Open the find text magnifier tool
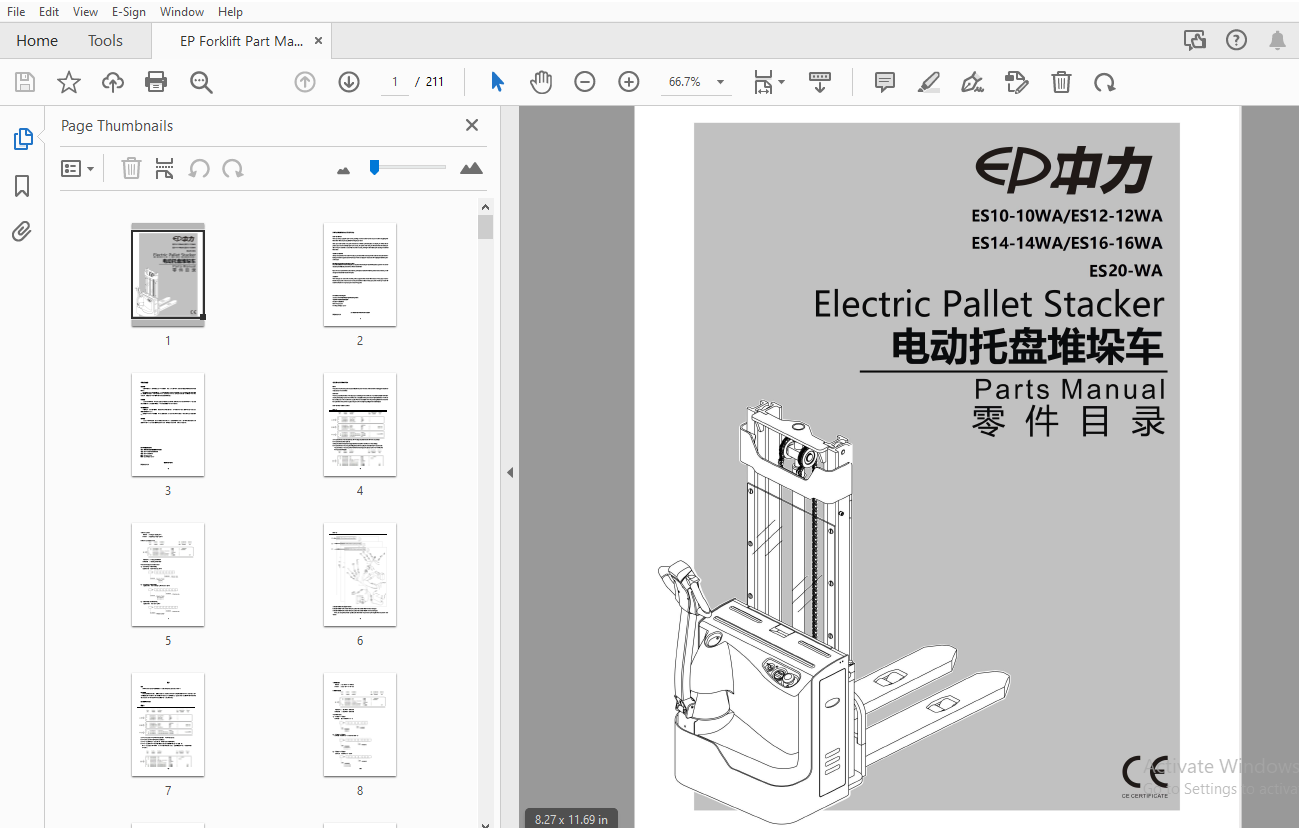The height and width of the screenshot is (828, 1299). [201, 82]
